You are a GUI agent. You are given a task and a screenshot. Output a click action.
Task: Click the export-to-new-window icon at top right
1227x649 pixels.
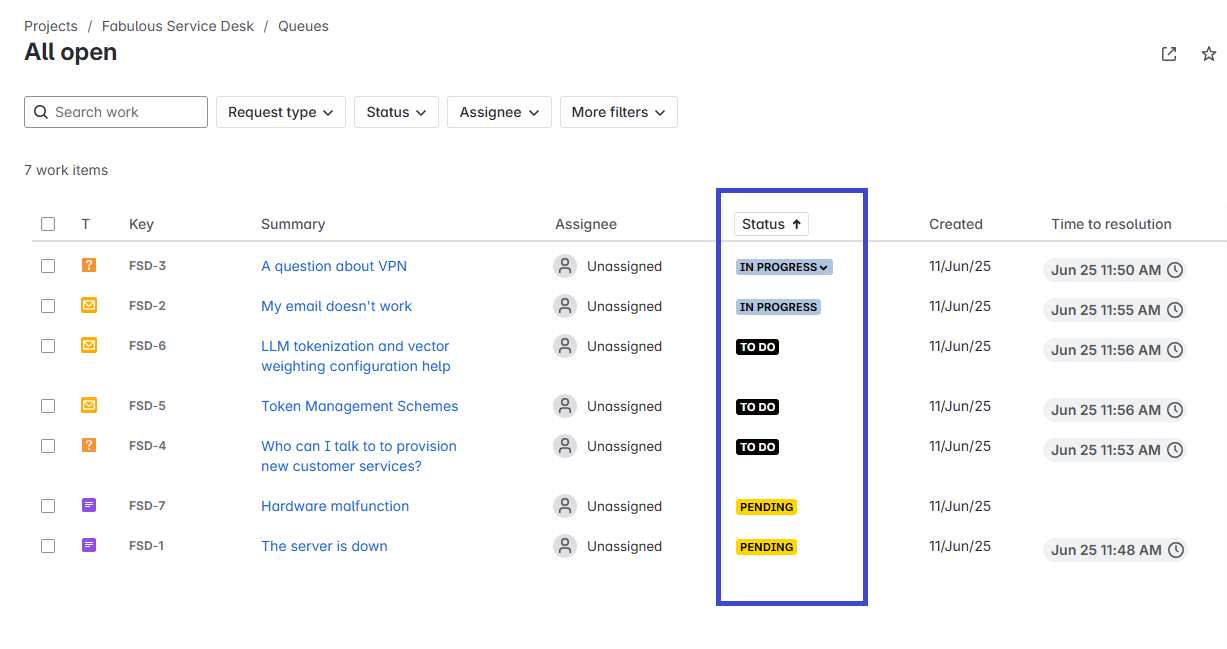point(1168,54)
